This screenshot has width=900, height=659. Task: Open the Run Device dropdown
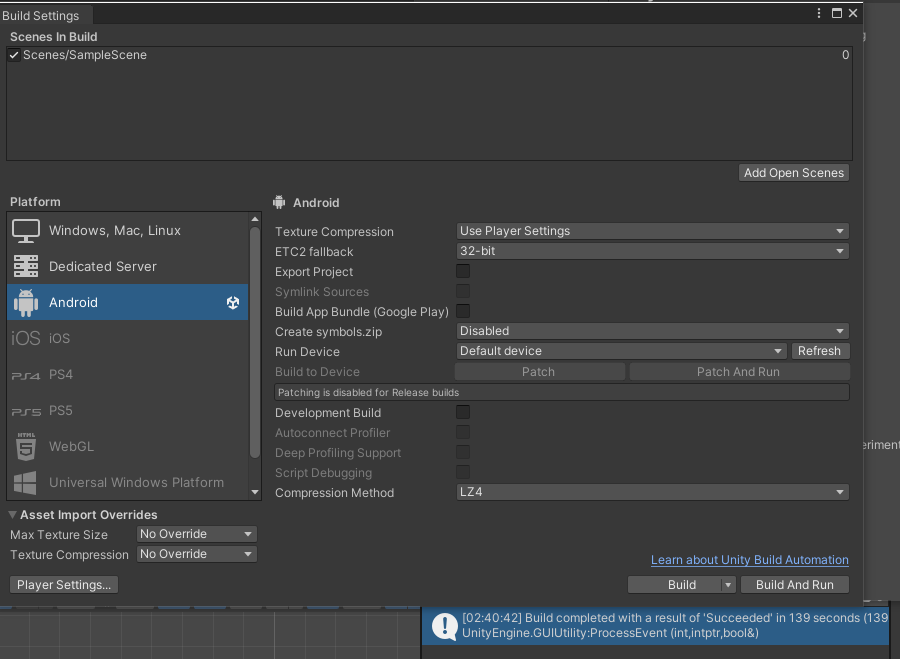pyautogui.click(x=621, y=351)
